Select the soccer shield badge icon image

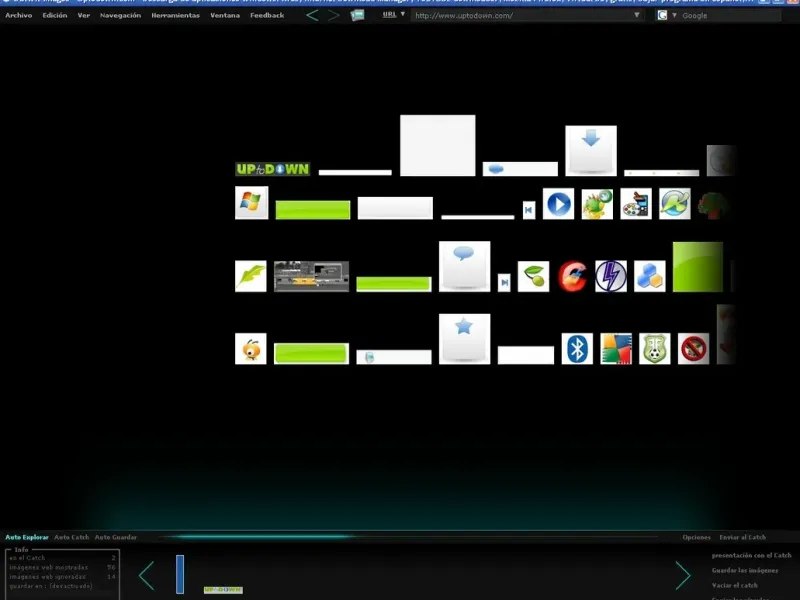(655, 348)
